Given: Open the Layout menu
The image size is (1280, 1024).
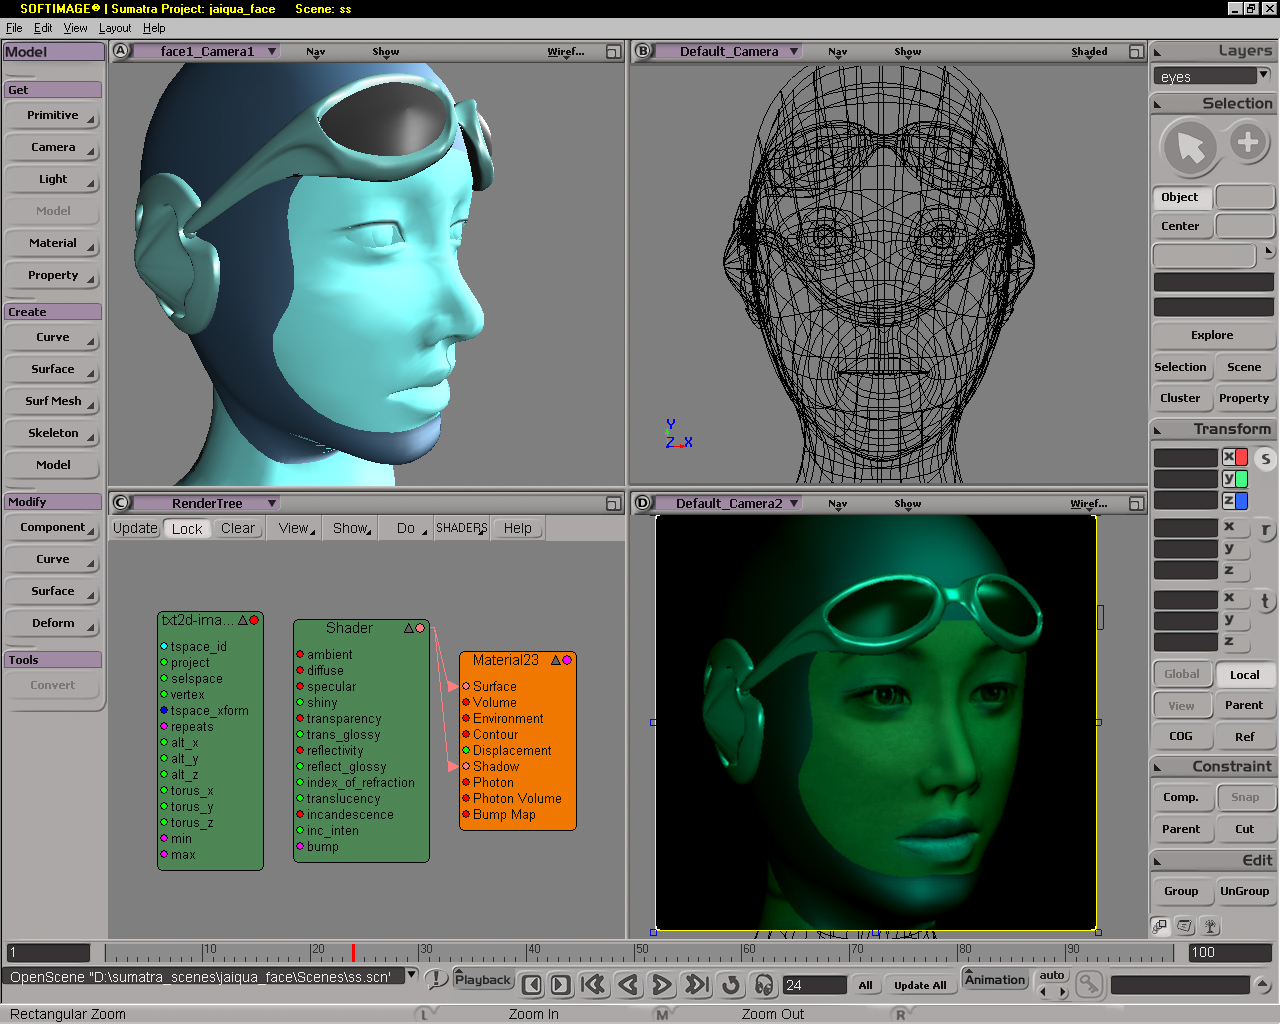Looking at the screenshot, I should [115, 28].
